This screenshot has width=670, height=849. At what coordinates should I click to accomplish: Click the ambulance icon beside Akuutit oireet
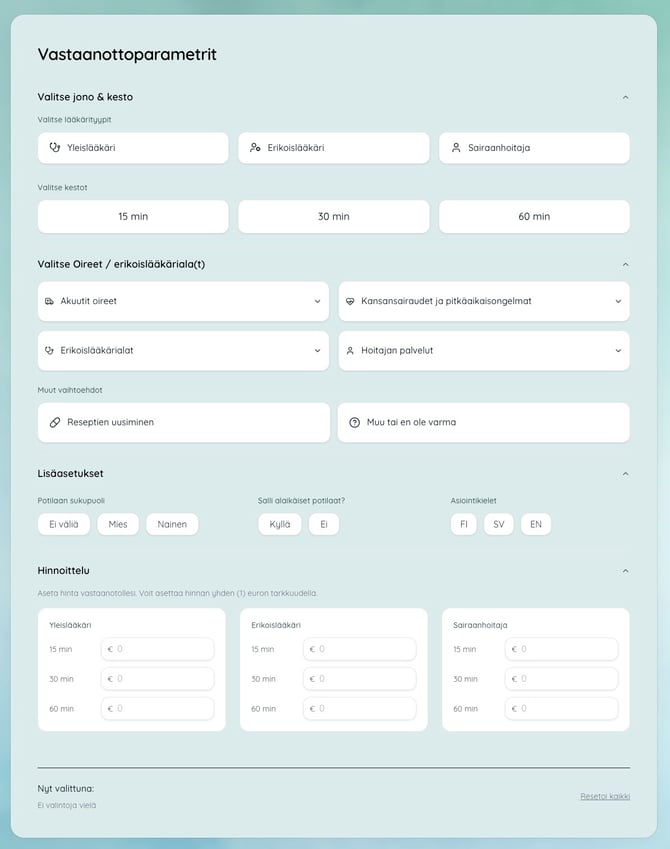49,301
